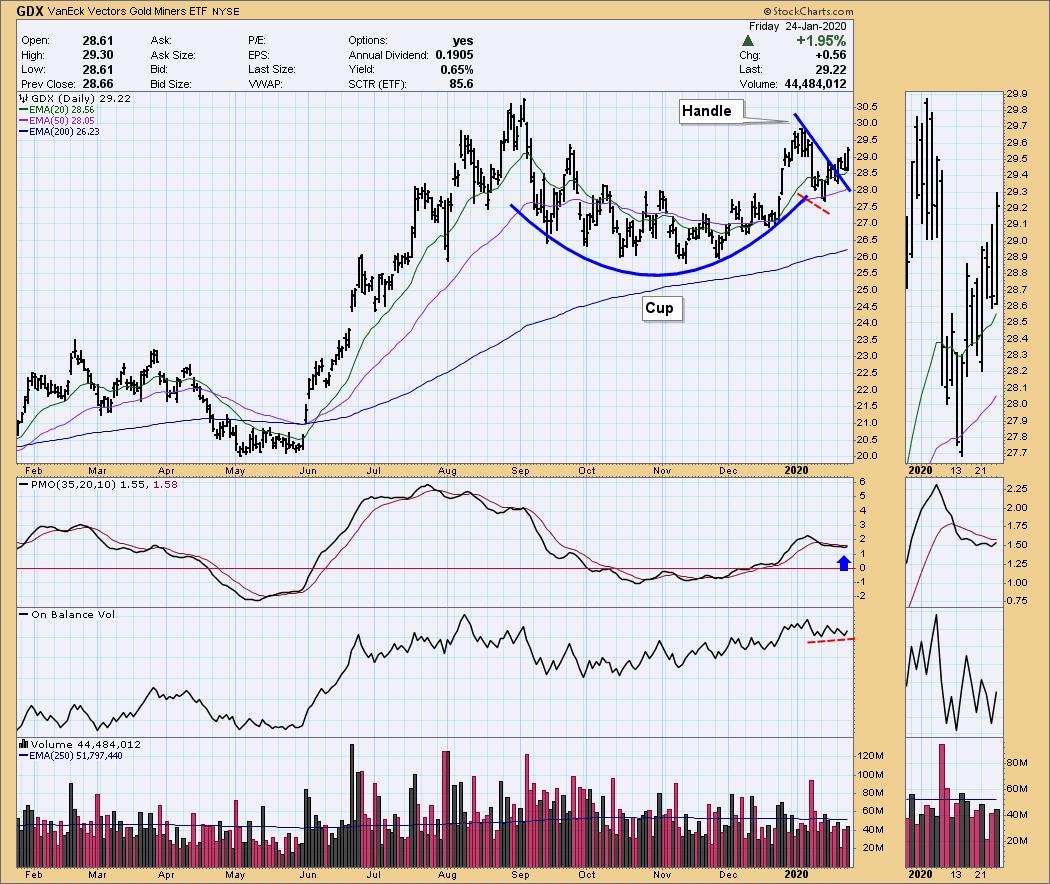Screen dimensions: 1050x884
Task: Select the Handle annotation label
Action: pos(707,111)
